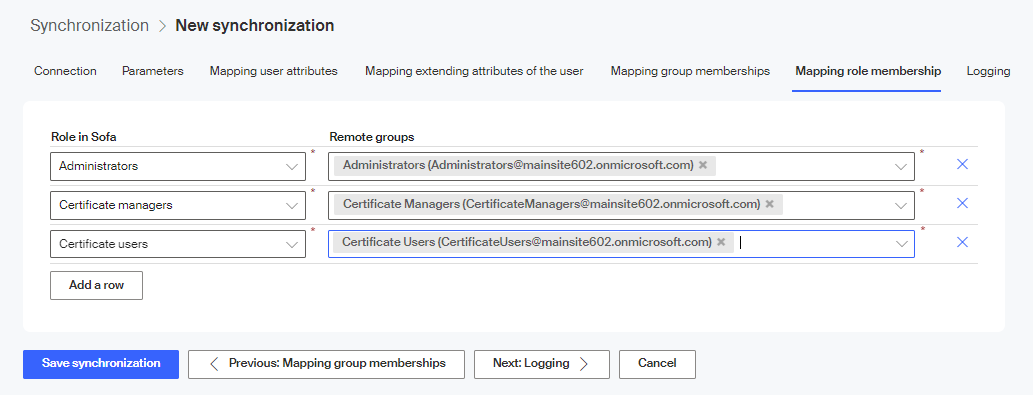Viewport: 1033px width, 395px height.
Task: Delete the Certificate managers mapping row
Action: click(962, 203)
